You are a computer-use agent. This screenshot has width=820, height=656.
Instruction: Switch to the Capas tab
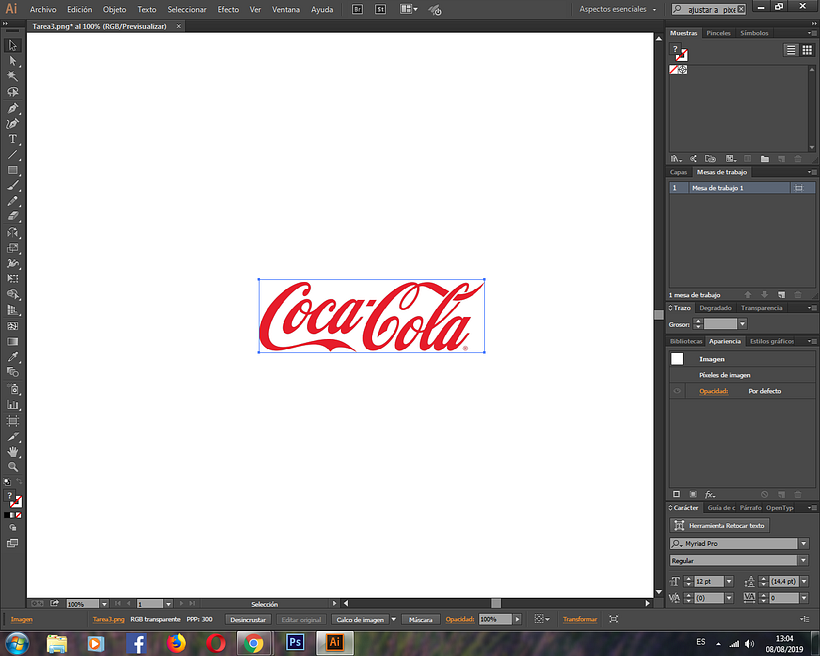[x=678, y=172]
